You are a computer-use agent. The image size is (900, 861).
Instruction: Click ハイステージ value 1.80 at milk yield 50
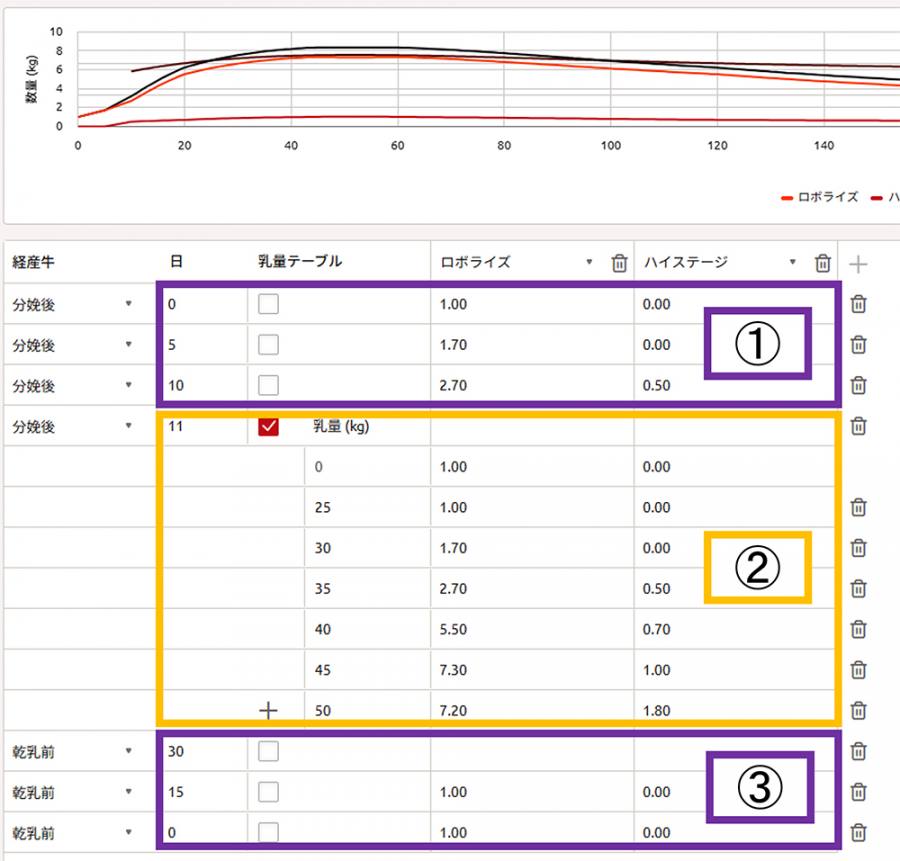(x=657, y=710)
